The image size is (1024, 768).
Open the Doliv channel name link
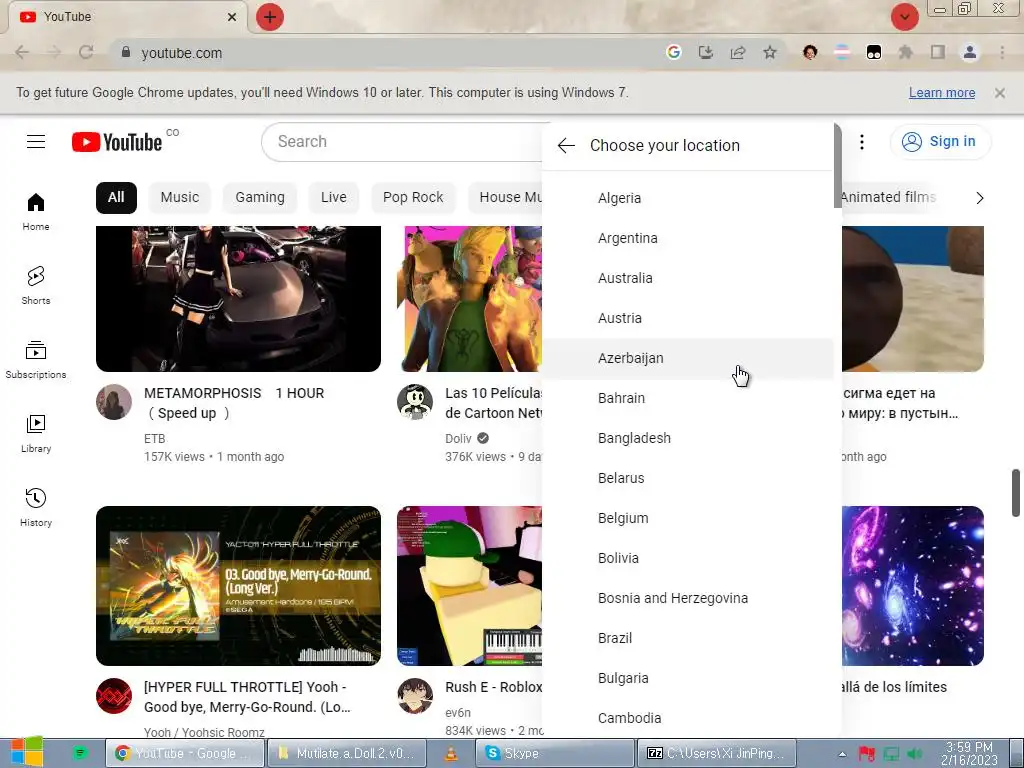458,439
